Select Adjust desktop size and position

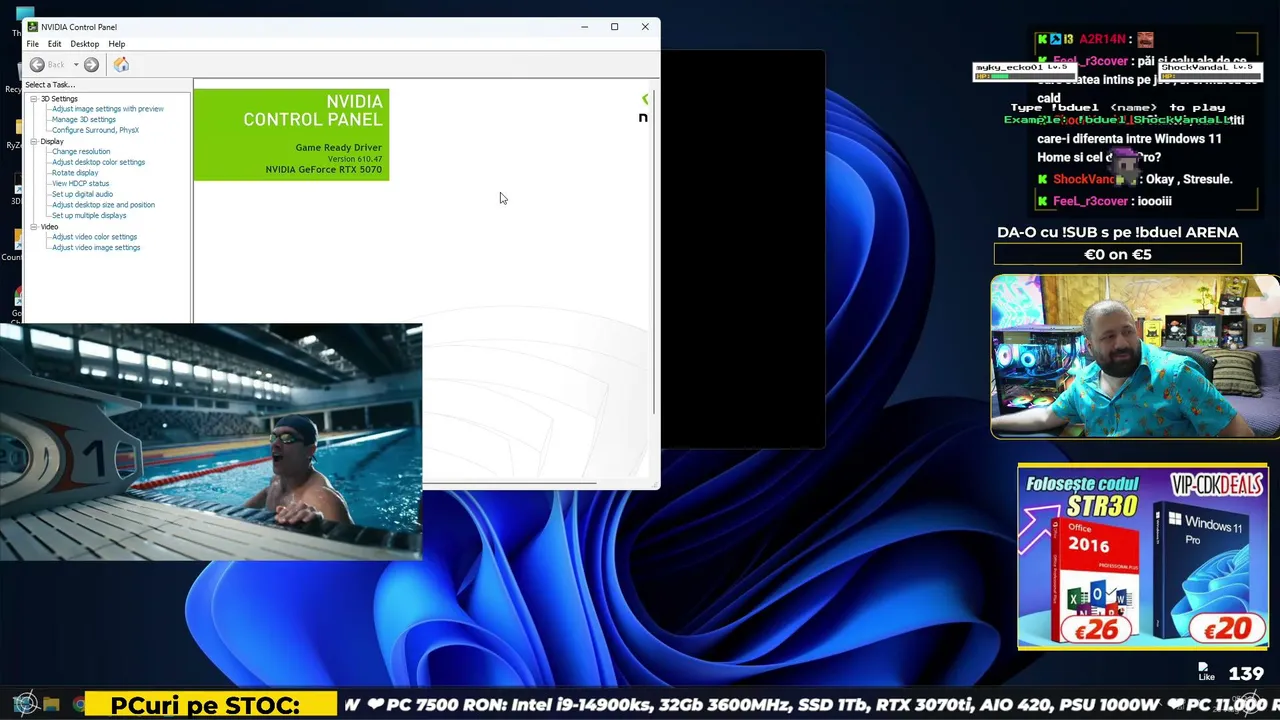[x=103, y=205]
